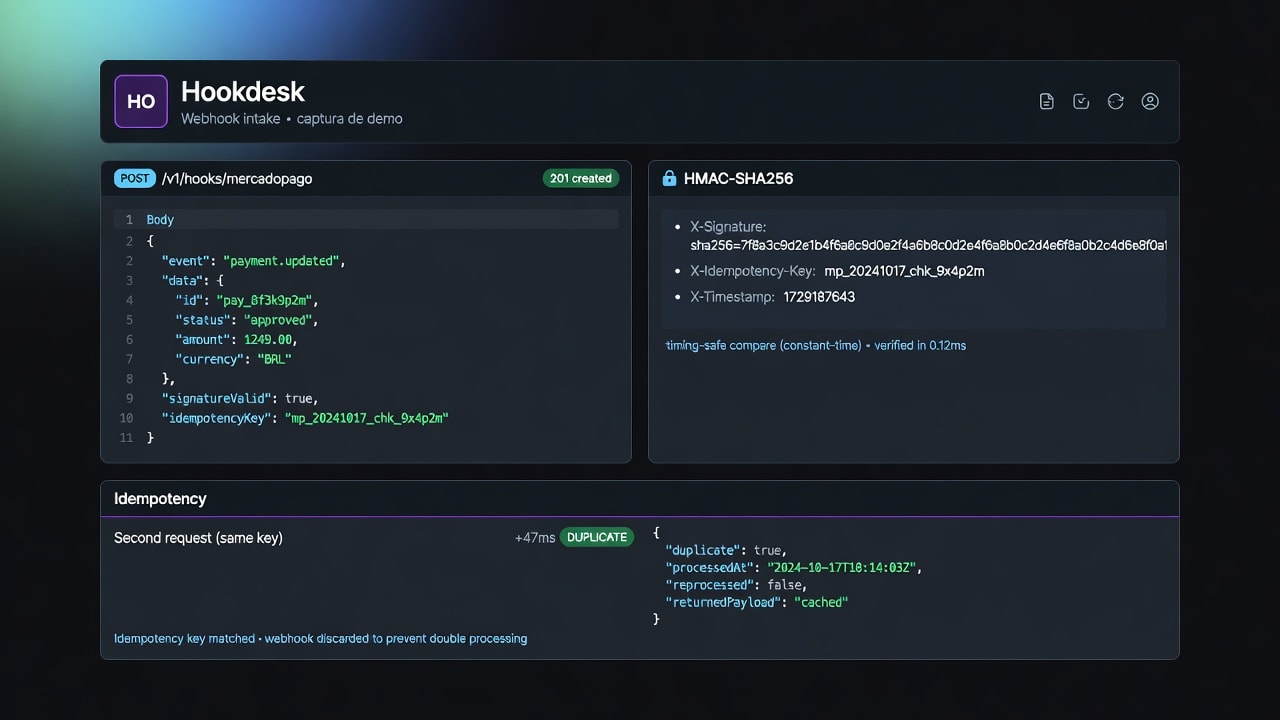
Task: Click the lock icon next to HMAC-SHA256
Action: click(669, 178)
